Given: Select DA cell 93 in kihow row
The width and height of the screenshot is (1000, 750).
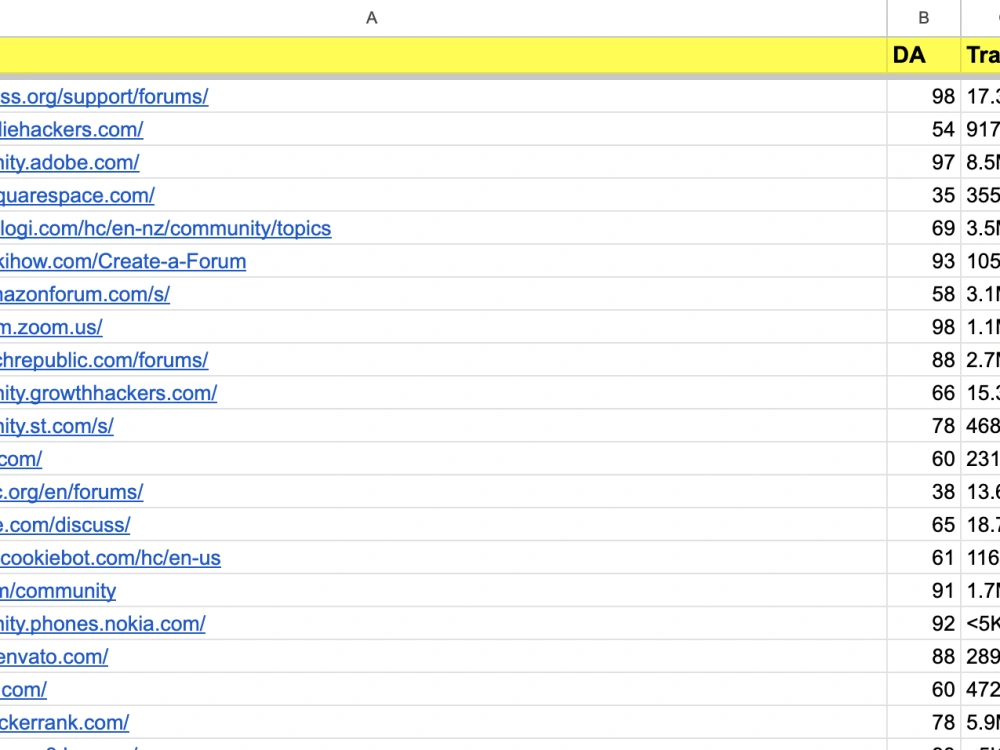Looking at the screenshot, I should (x=923, y=261).
